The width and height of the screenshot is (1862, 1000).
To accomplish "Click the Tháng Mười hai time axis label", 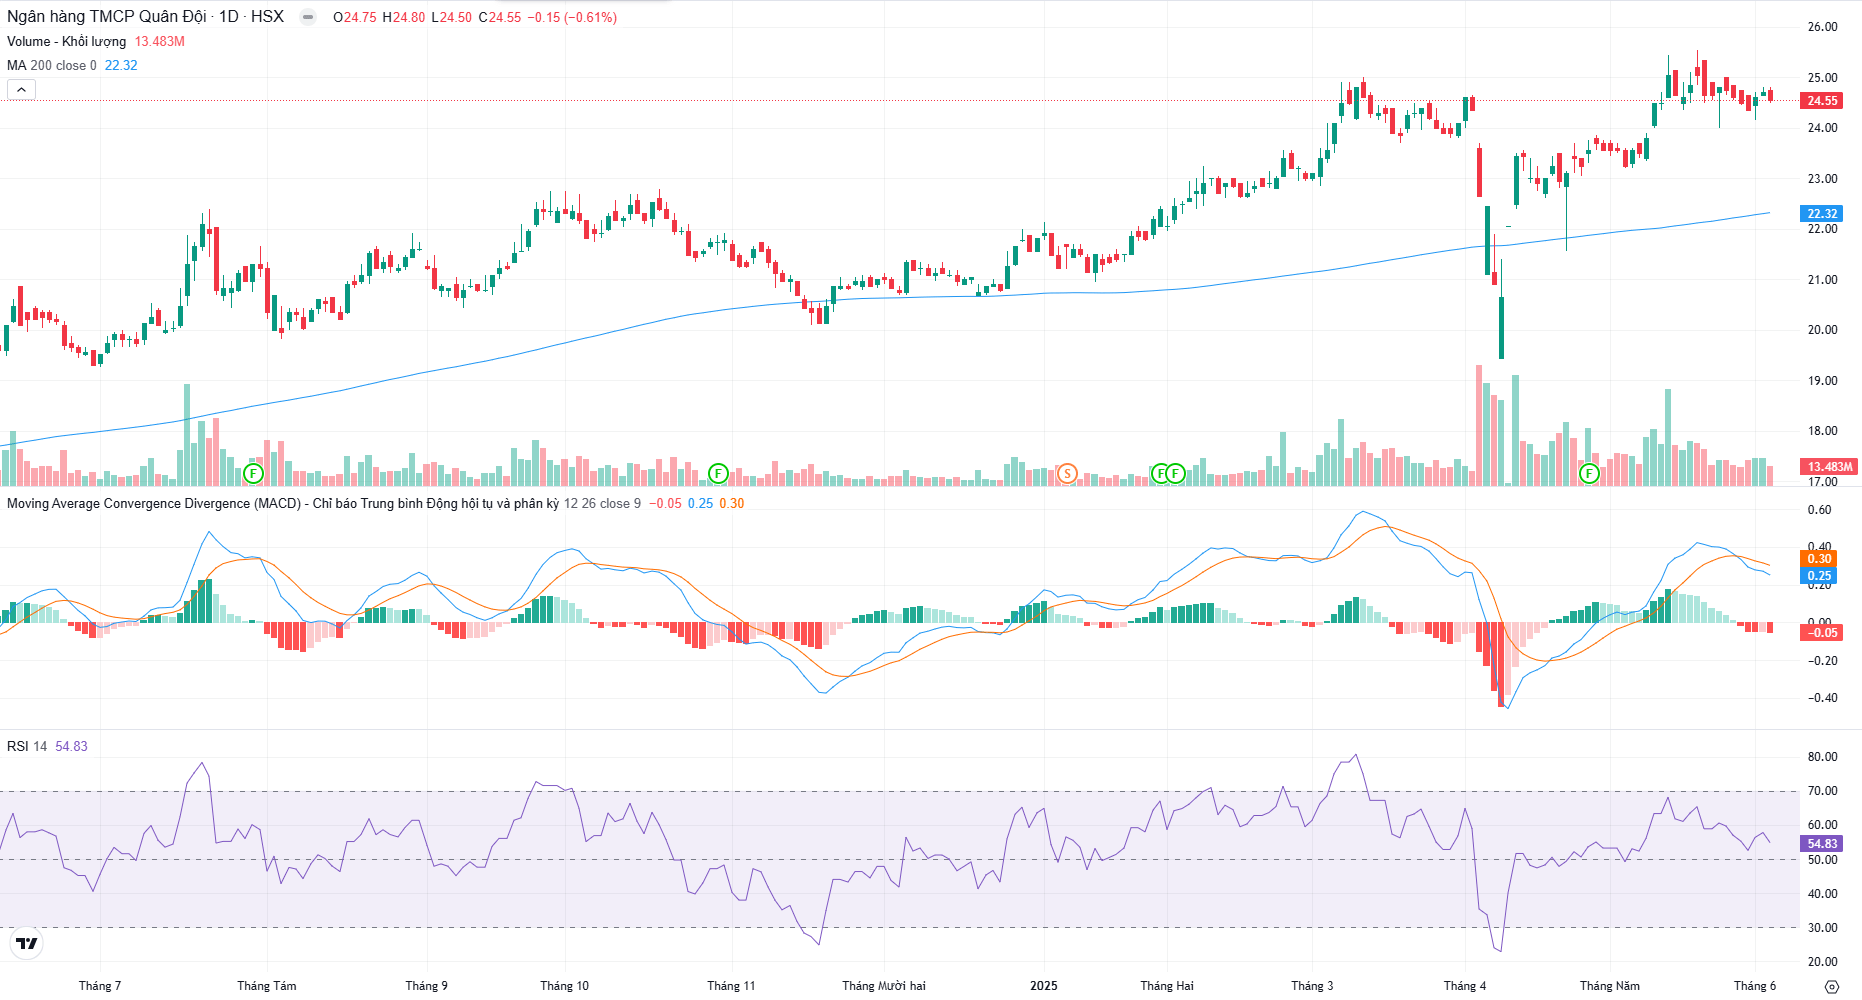I will [884, 986].
